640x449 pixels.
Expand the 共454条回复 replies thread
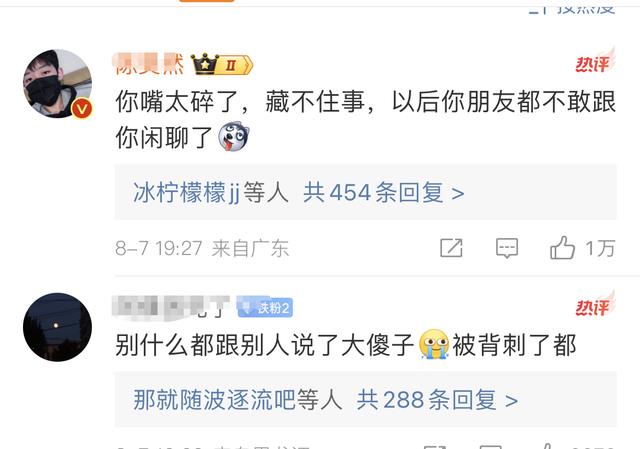pos(383,193)
